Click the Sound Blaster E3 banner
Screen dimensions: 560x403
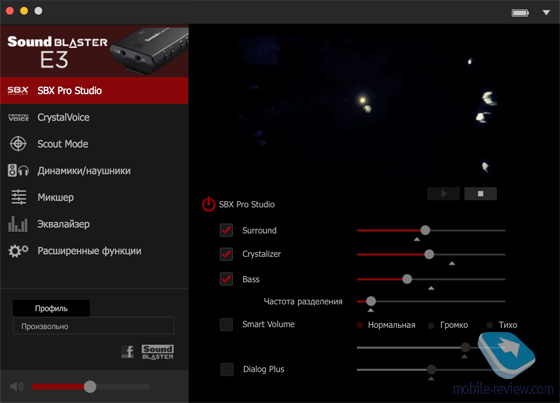pos(94,51)
